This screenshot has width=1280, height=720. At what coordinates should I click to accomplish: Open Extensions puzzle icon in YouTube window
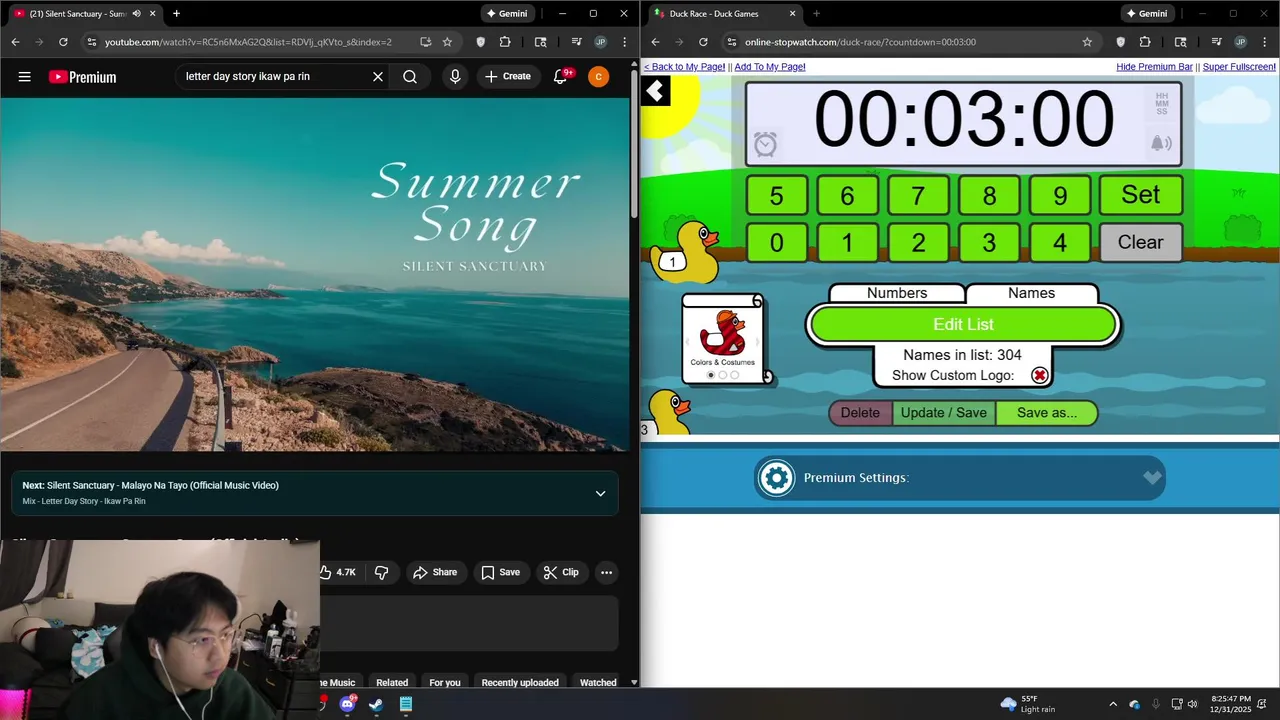[505, 42]
